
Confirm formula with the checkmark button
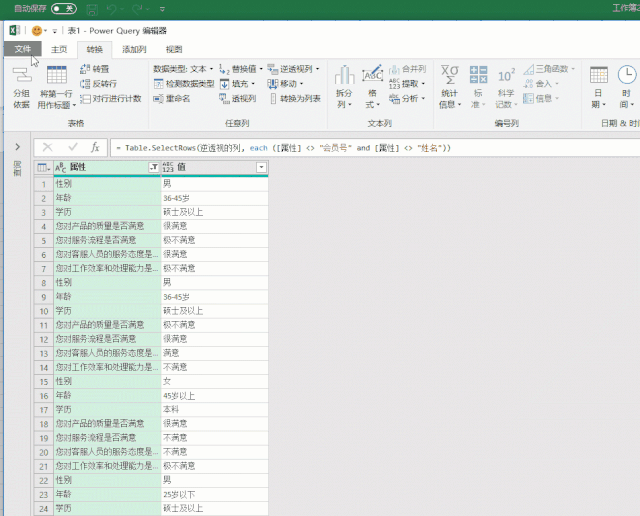point(73,147)
